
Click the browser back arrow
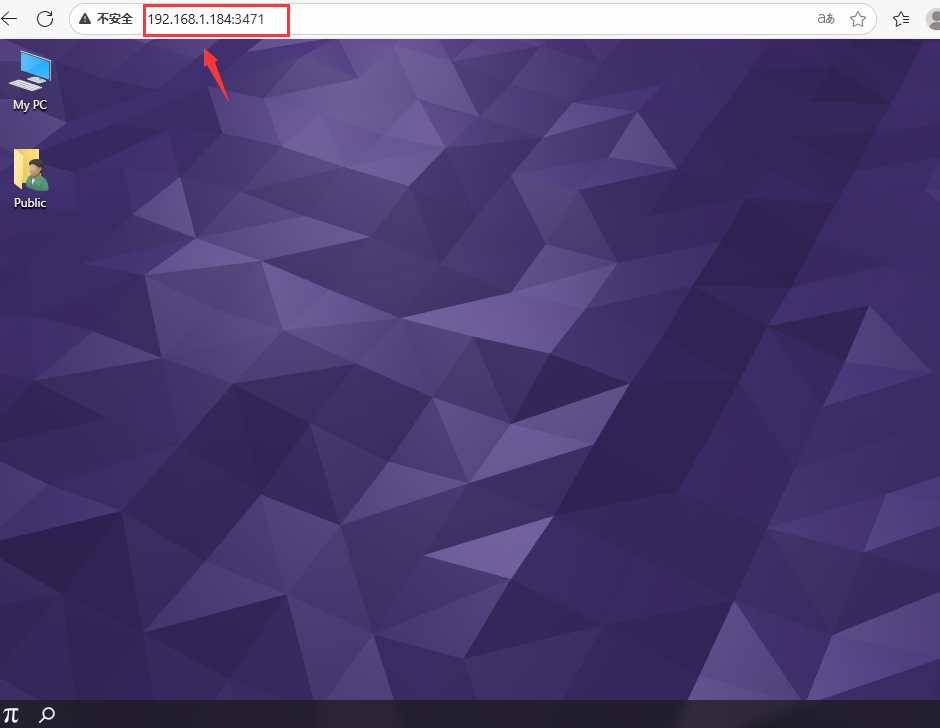[x=8, y=19]
